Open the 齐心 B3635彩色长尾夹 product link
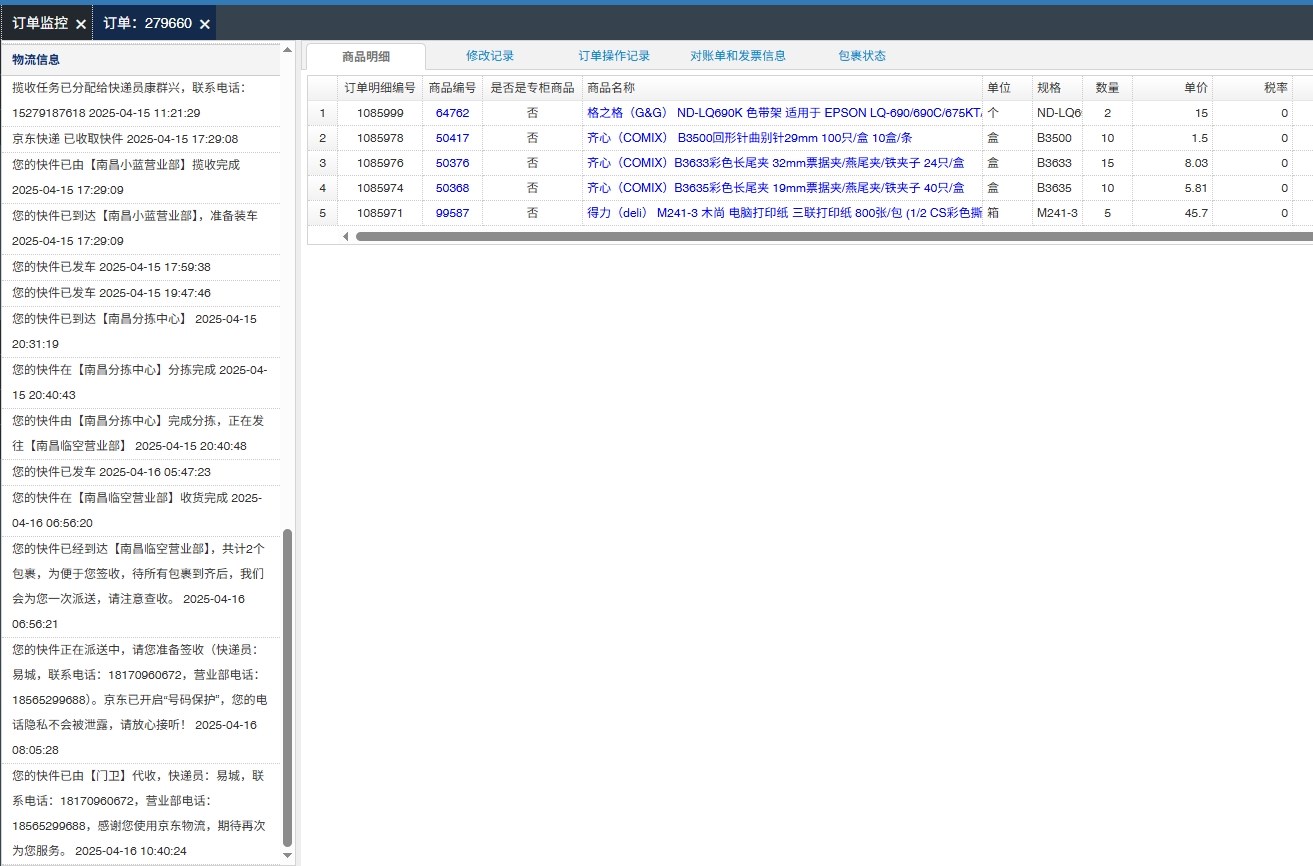This screenshot has height=866, width=1313. pos(775,188)
